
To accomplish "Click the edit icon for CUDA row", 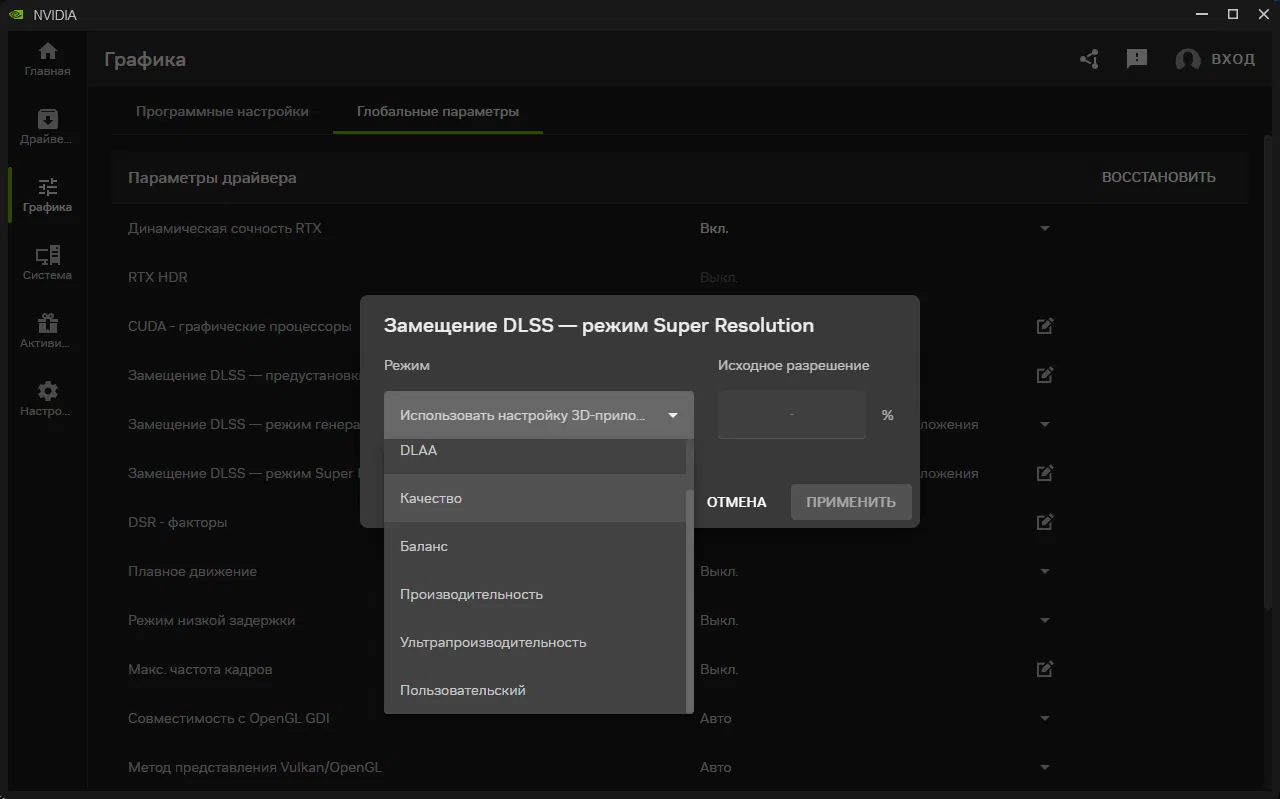I will [1045, 326].
